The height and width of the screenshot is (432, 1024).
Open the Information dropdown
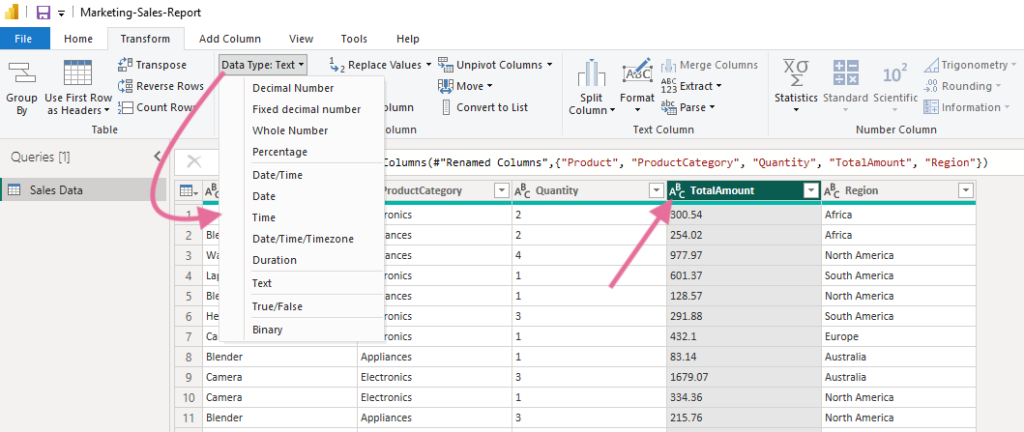click(967, 107)
